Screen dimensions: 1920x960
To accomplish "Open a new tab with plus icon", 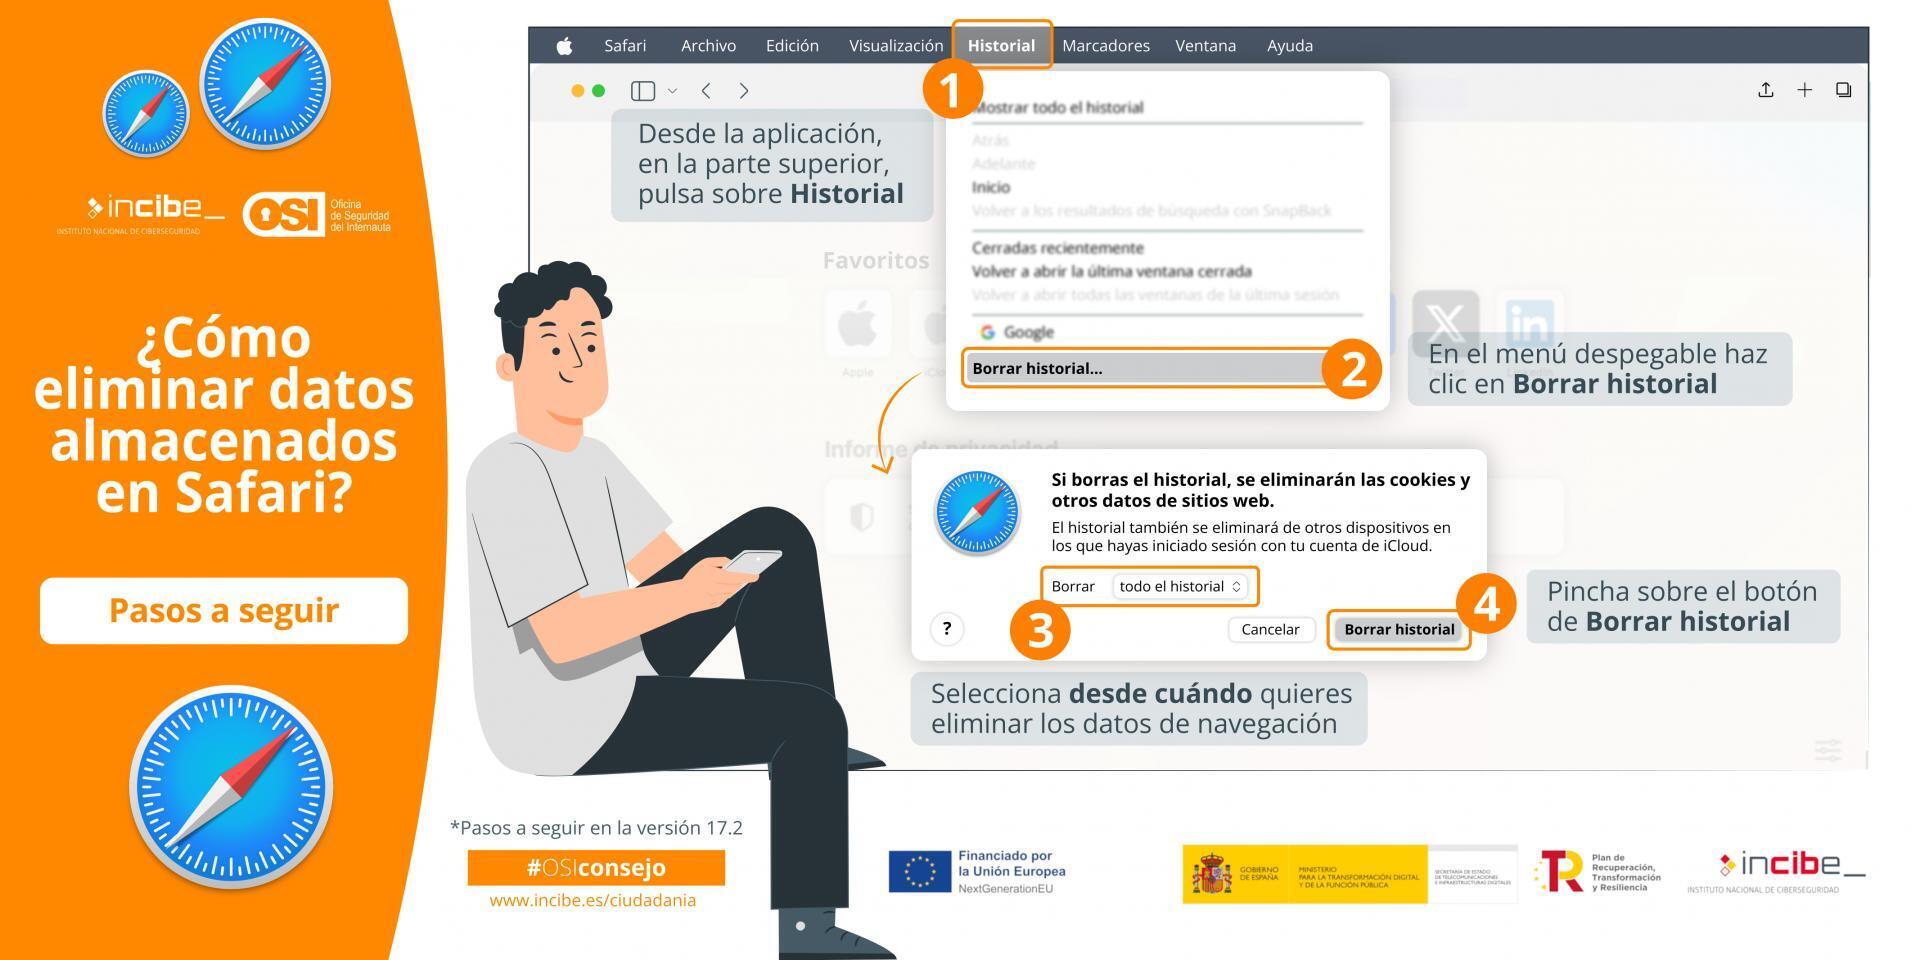I will click(1804, 90).
